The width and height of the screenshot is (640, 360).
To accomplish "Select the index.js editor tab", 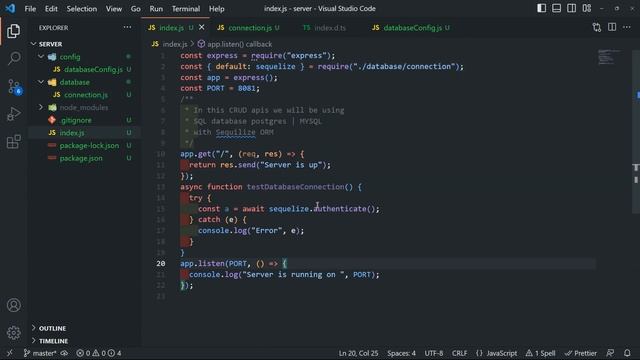I will pos(171,28).
